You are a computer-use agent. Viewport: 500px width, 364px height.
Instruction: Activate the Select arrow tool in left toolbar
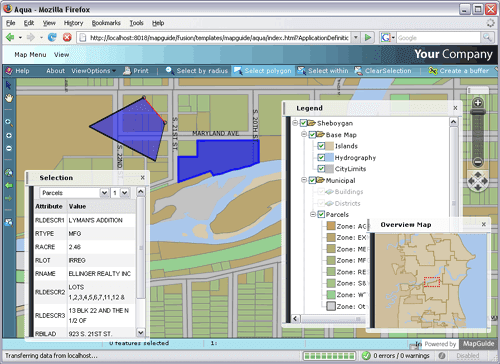click(8, 85)
